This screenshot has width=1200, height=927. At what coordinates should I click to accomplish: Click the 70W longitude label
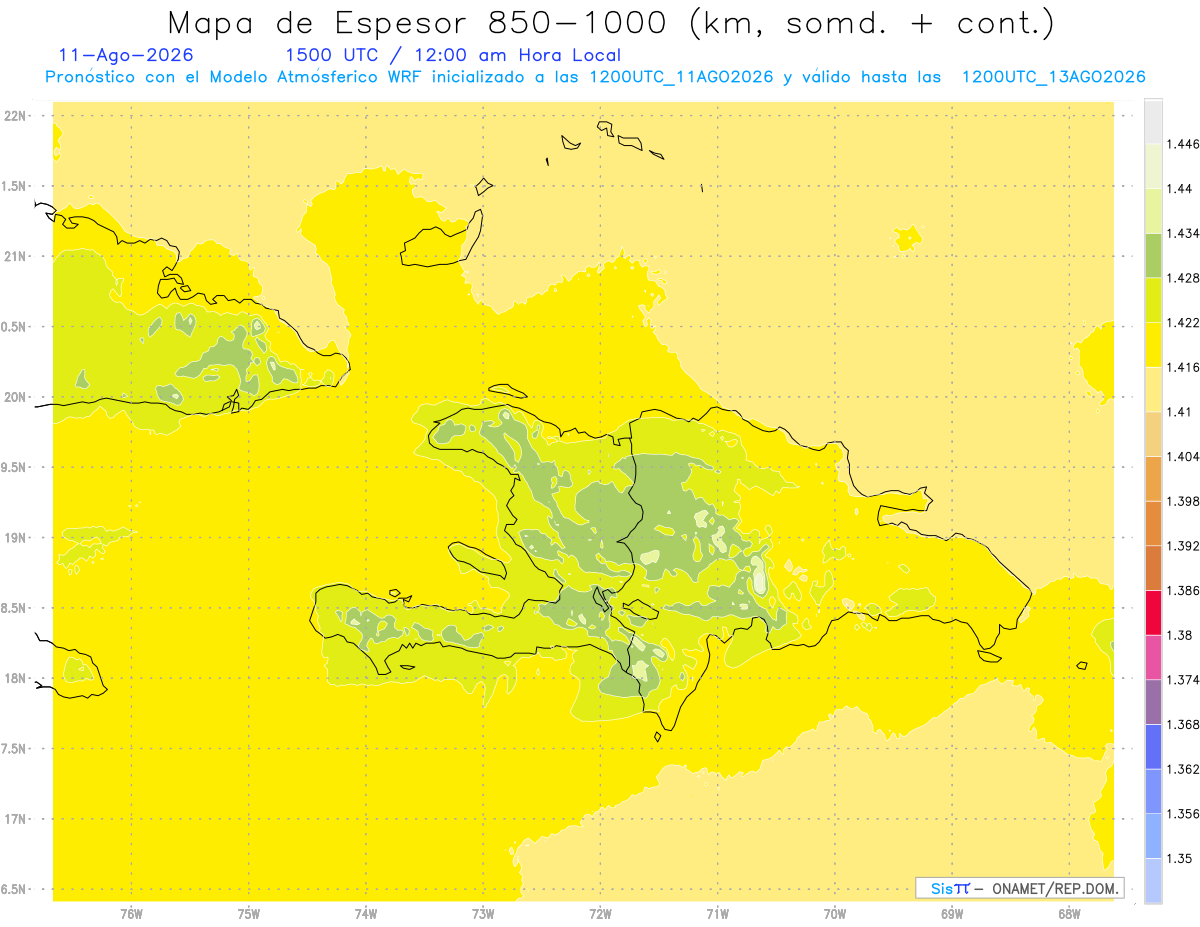[835, 915]
